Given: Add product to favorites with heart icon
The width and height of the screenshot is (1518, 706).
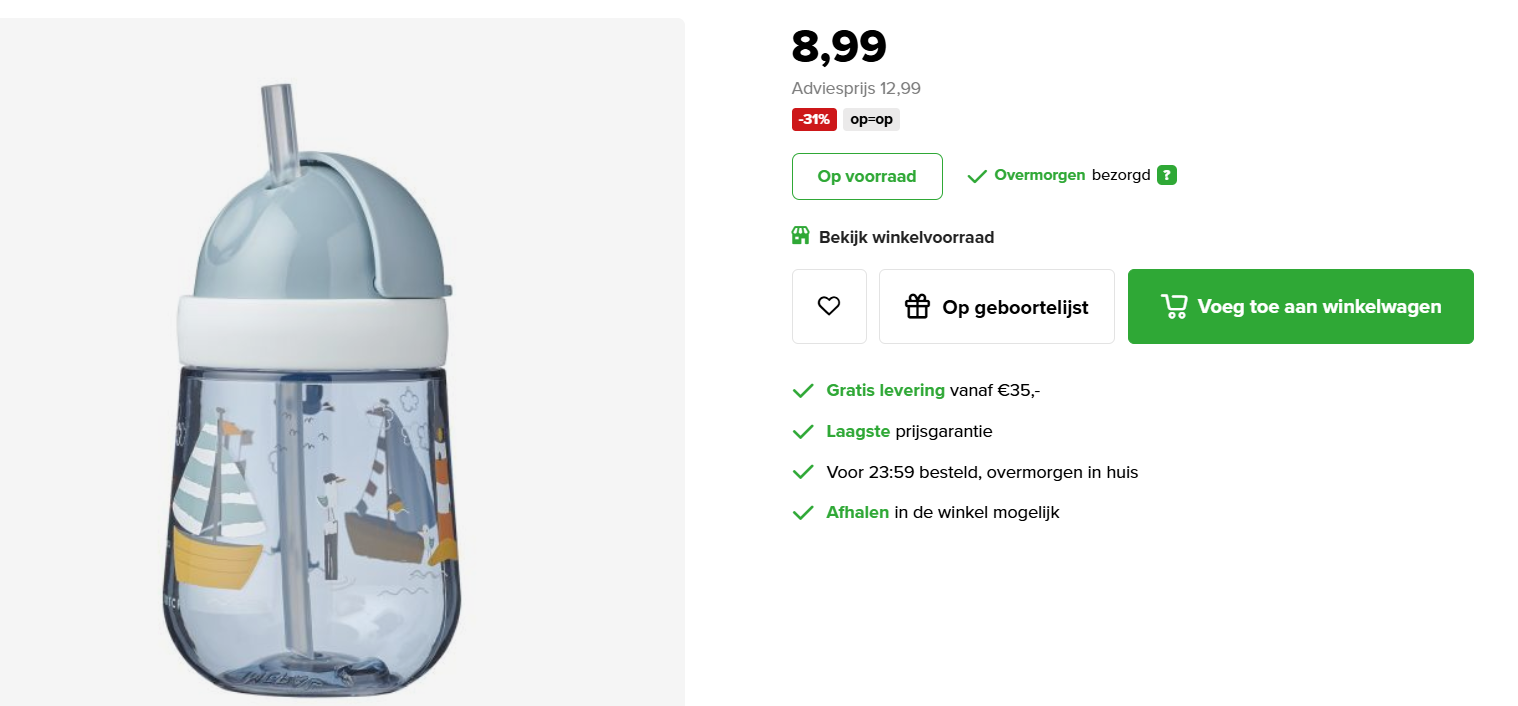Looking at the screenshot, I should pos(829,306).
